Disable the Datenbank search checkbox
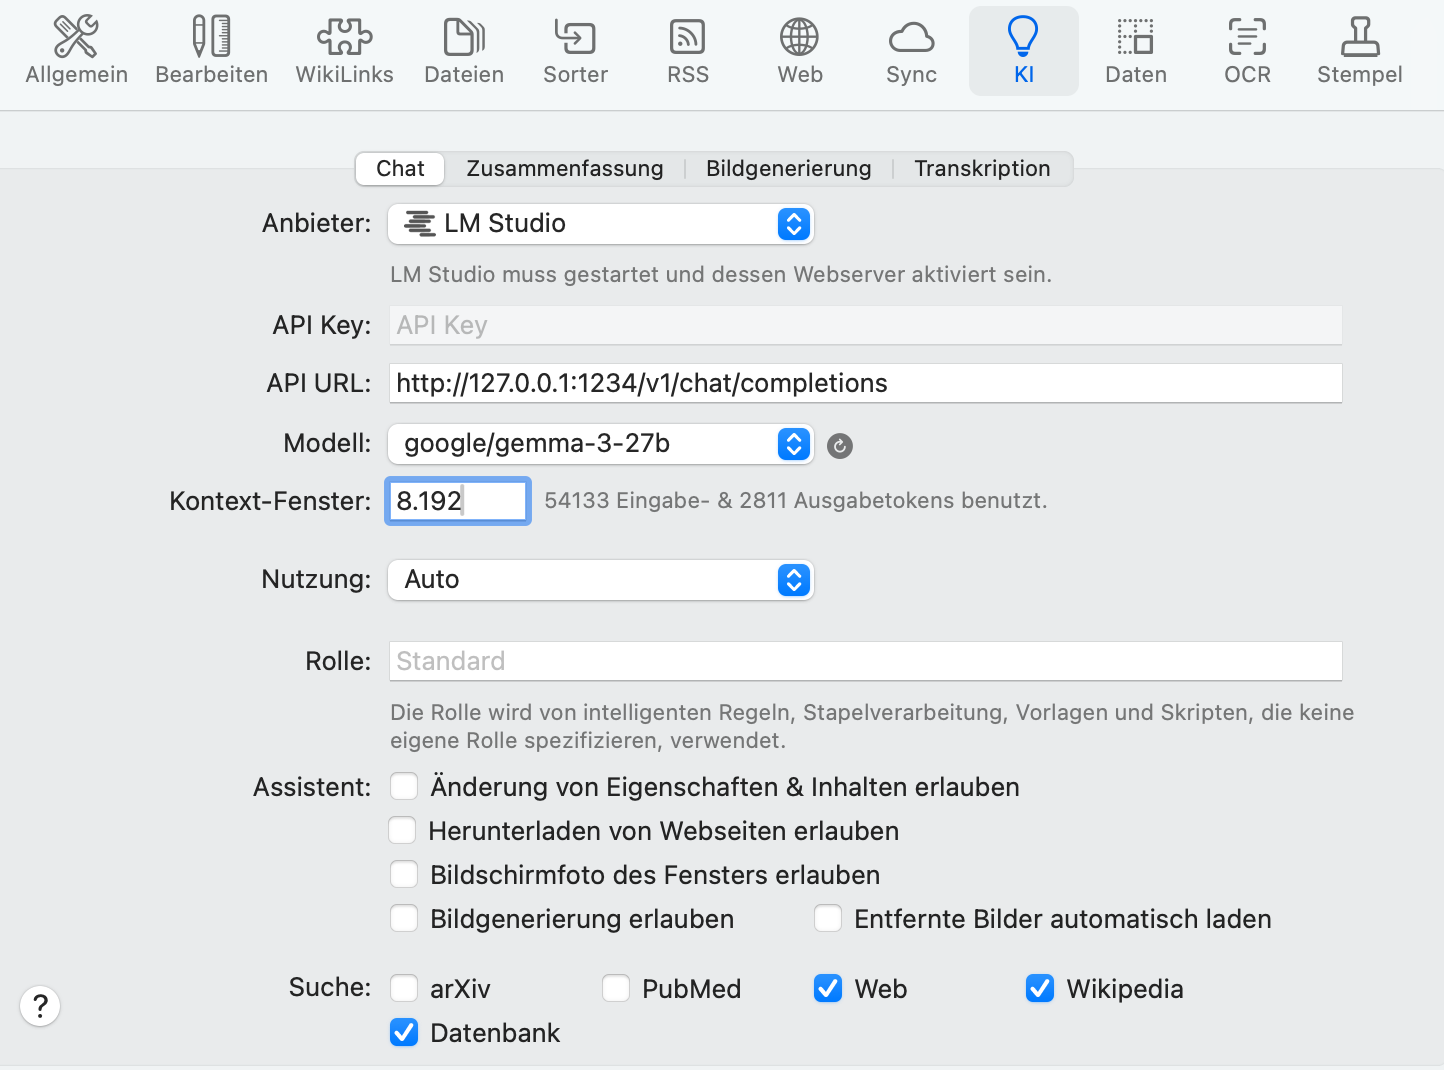 point(404,1032)
